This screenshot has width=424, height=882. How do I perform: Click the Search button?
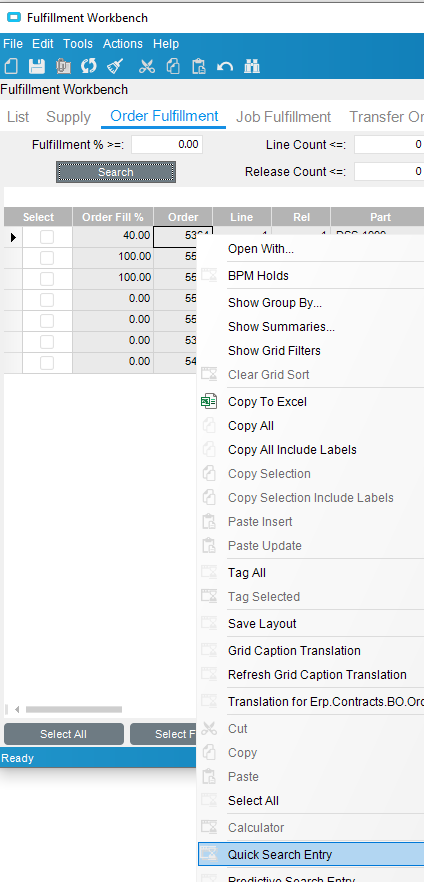tap(116, 172)
